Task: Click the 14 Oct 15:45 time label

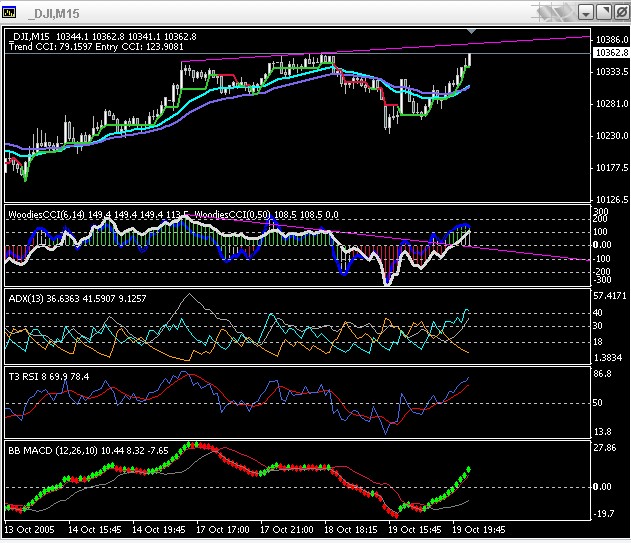Action: point(95,530)
